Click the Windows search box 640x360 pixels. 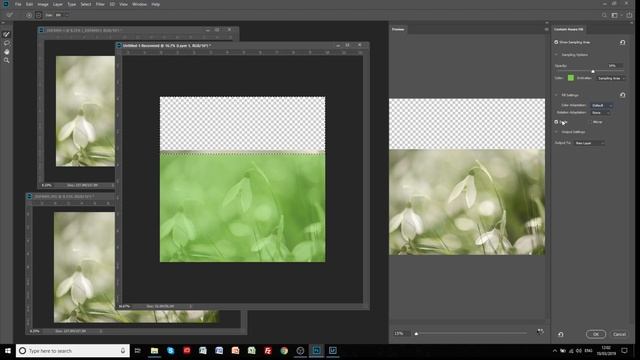pos(73,351)
